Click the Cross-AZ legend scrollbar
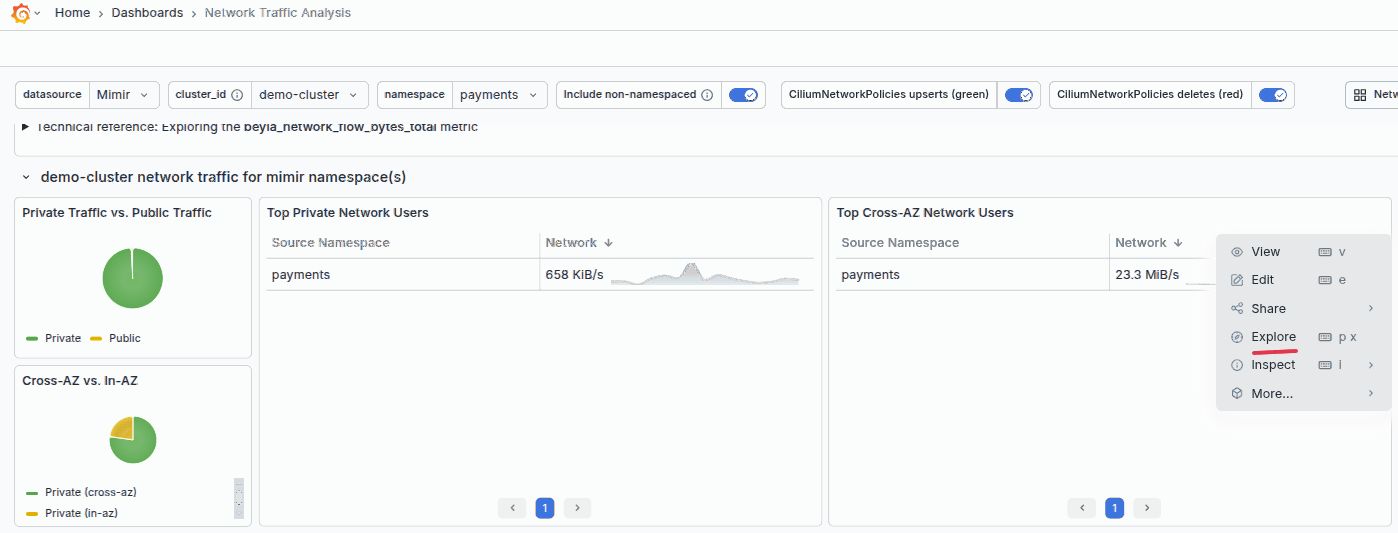1398x533 pixels. pyautogui.click(x=239, y=498)
